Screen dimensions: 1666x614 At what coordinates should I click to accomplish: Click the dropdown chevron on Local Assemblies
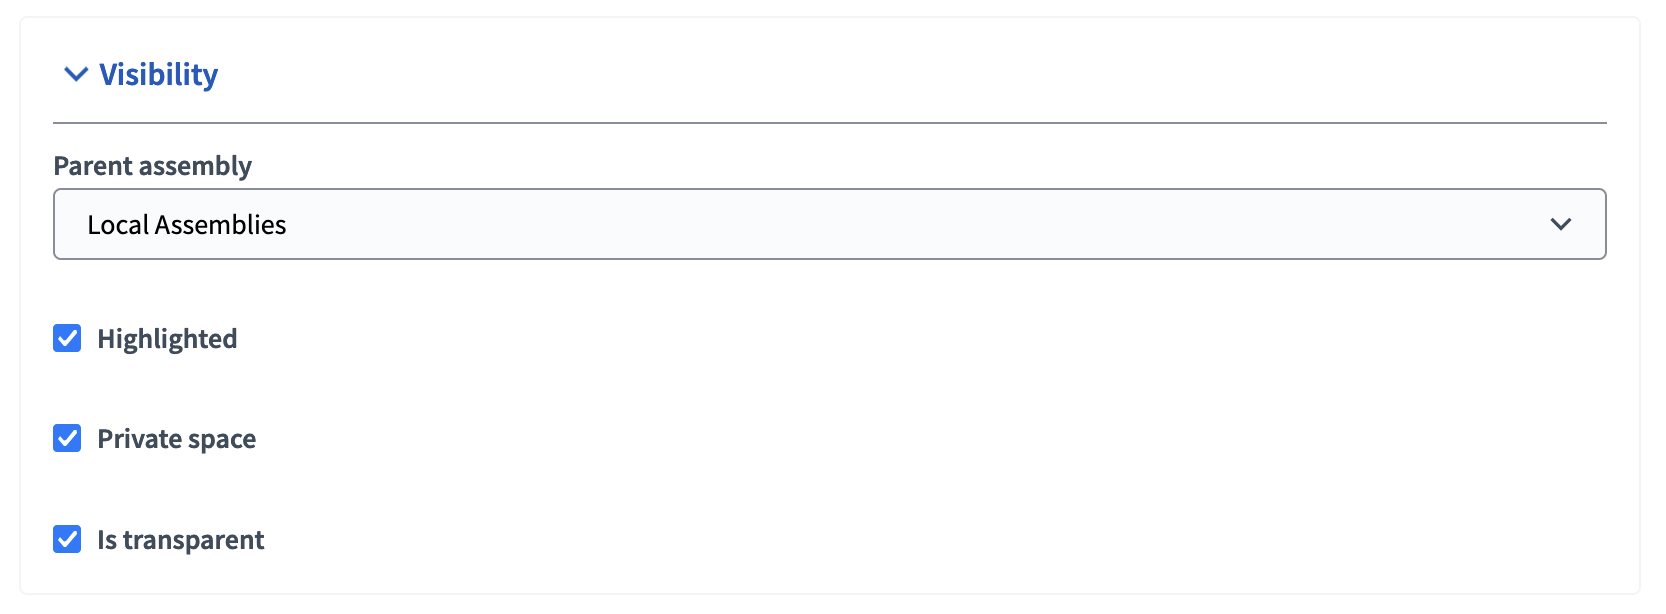tap(1561, 224)
